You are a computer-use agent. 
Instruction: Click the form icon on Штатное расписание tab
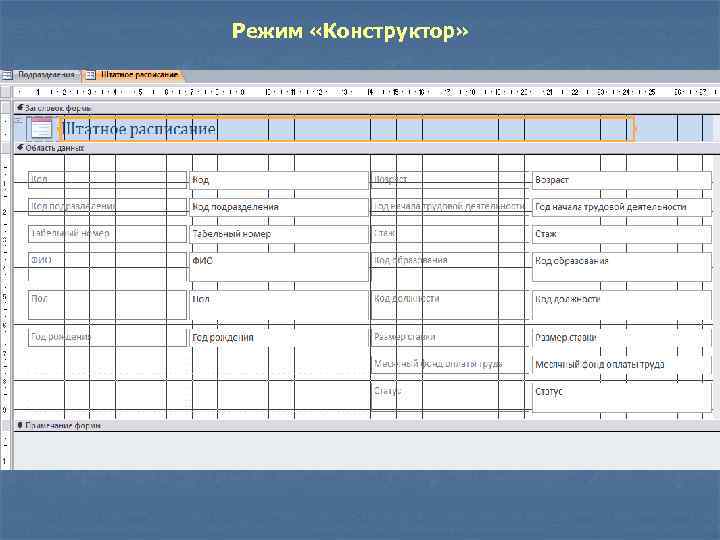click(x=90, y=75)
